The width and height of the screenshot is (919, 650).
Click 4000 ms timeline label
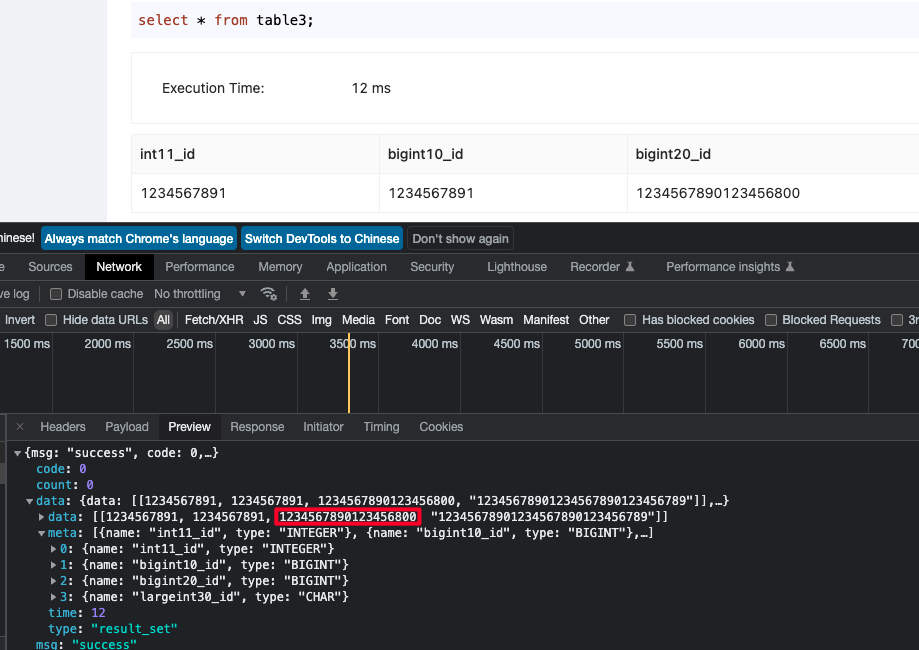pos(434,344)
